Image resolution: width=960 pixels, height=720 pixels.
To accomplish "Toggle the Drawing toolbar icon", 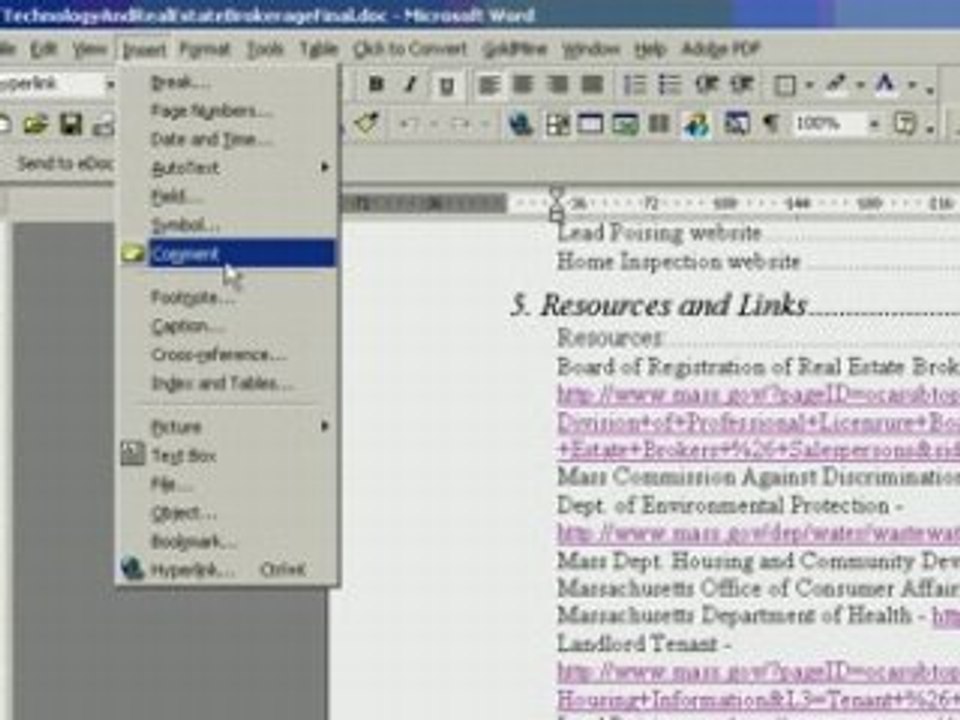I will [696, 125].
